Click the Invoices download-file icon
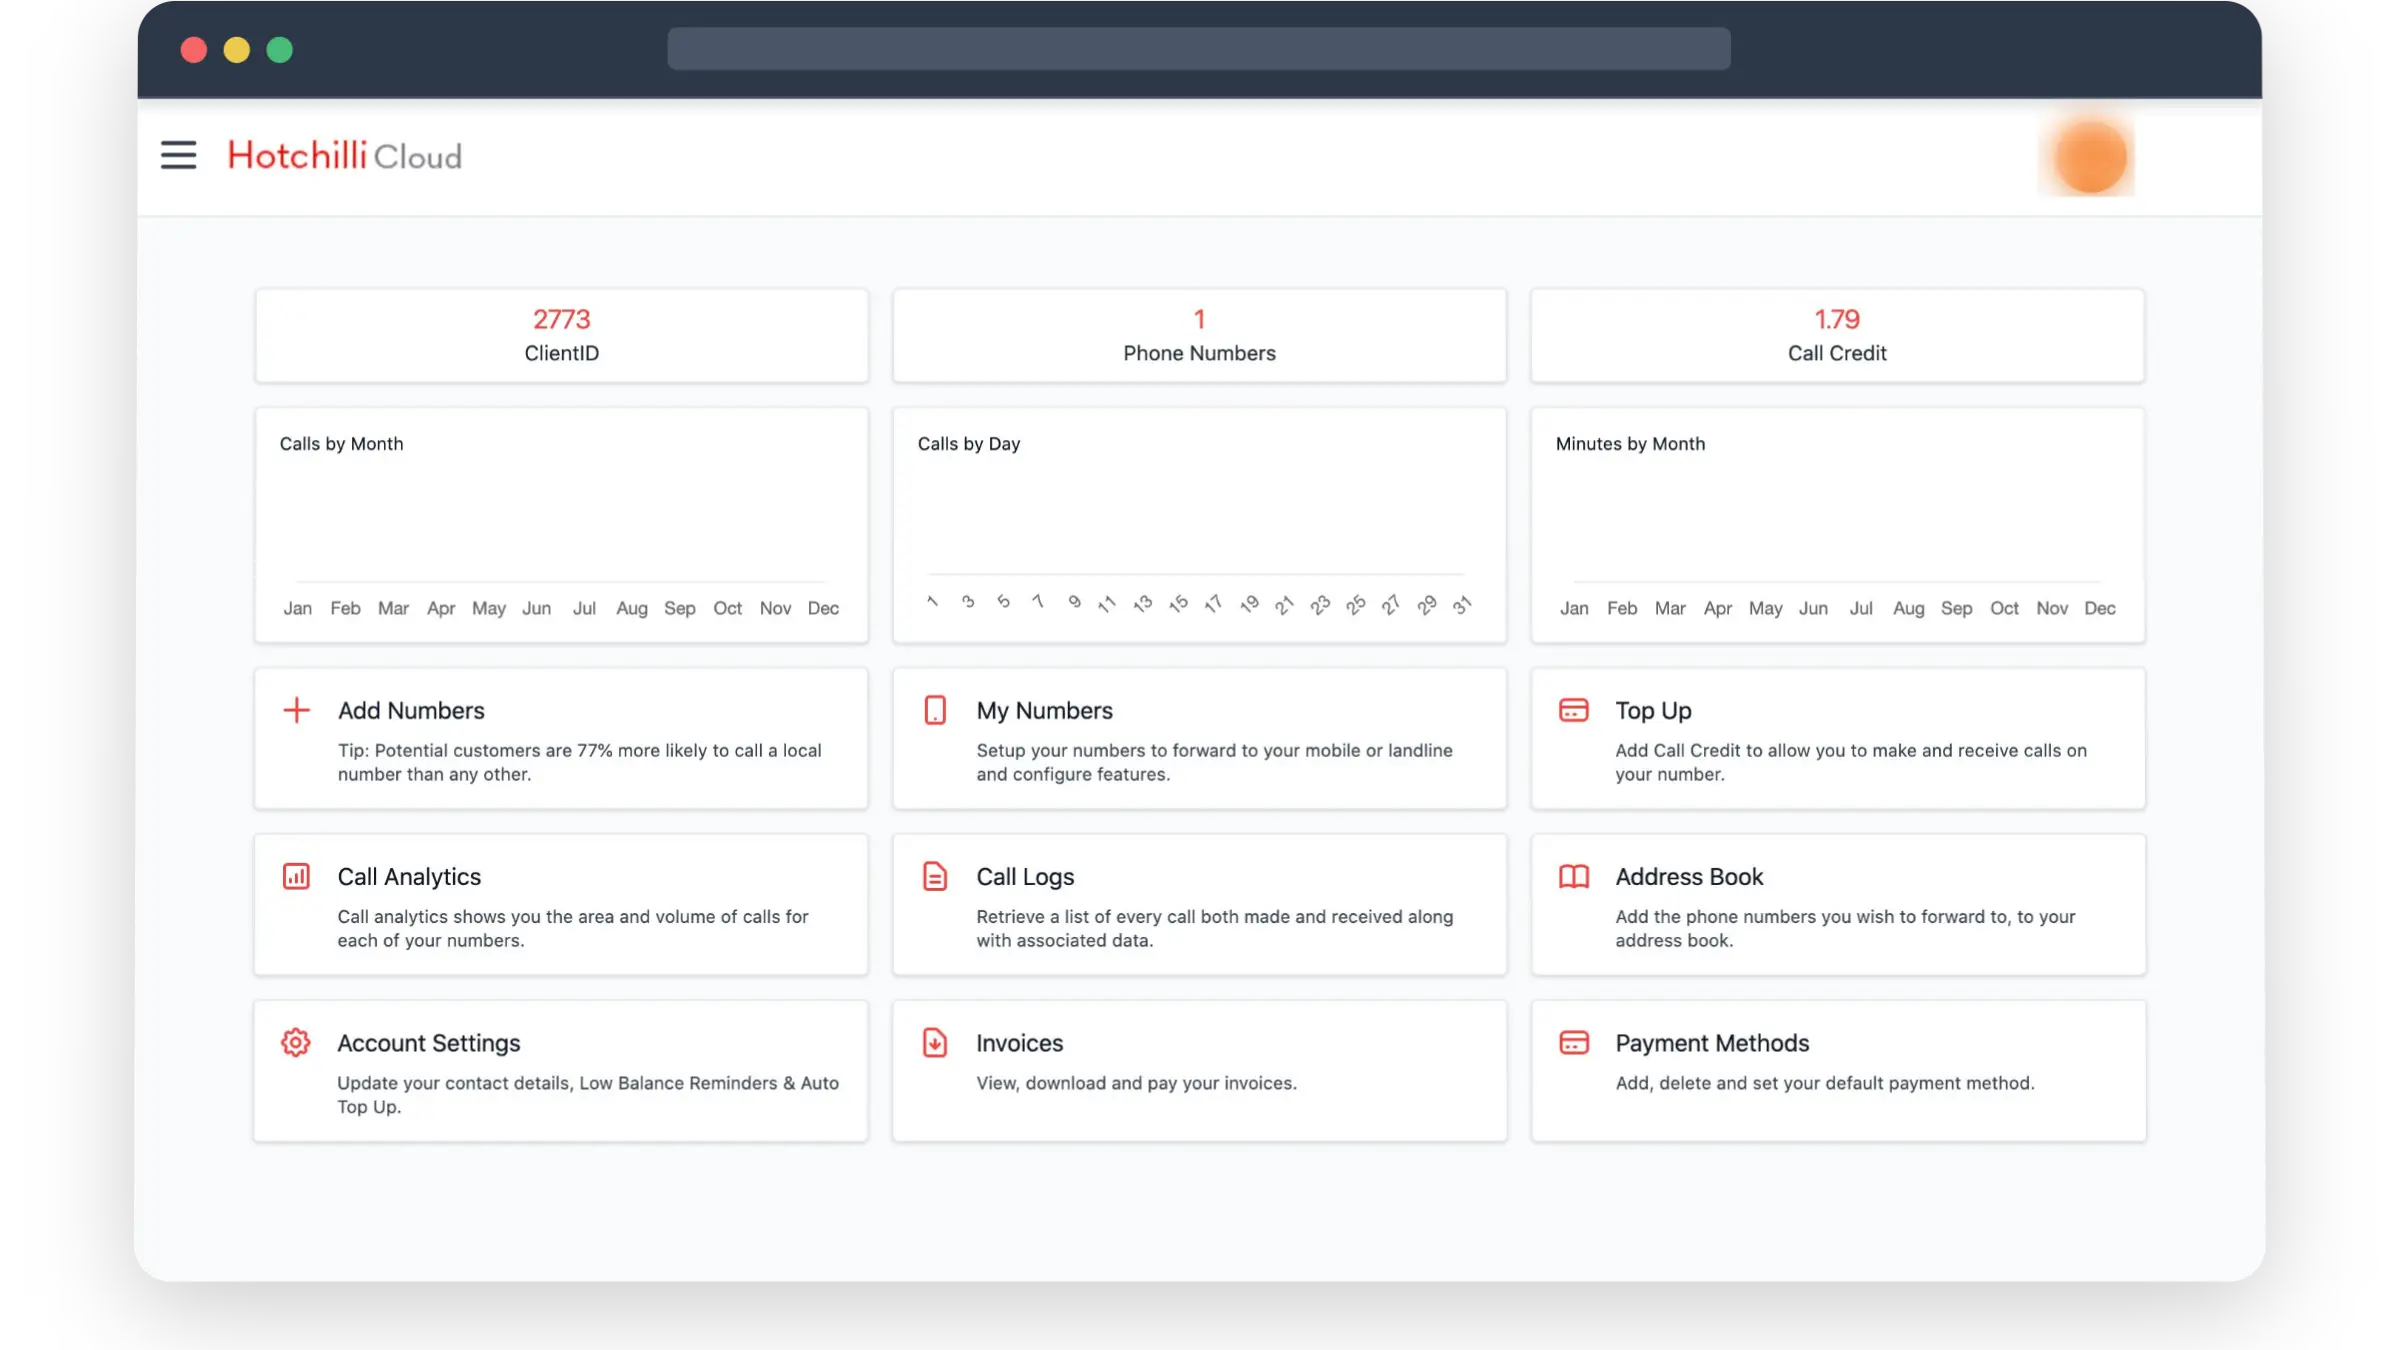This screenshot has width=2400, height=1350. tap(935, 1043)
